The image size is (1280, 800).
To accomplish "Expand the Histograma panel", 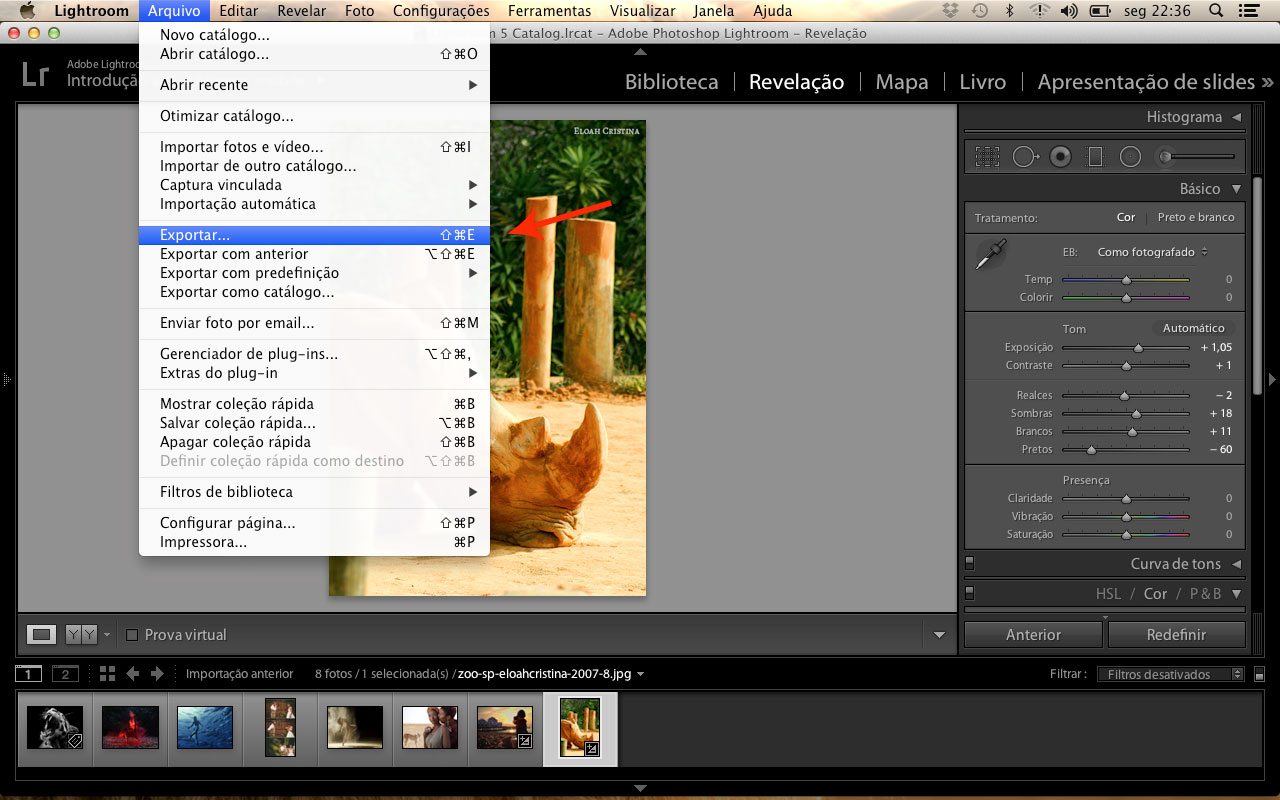I will pyautogui.click(x=1236, y=117).
